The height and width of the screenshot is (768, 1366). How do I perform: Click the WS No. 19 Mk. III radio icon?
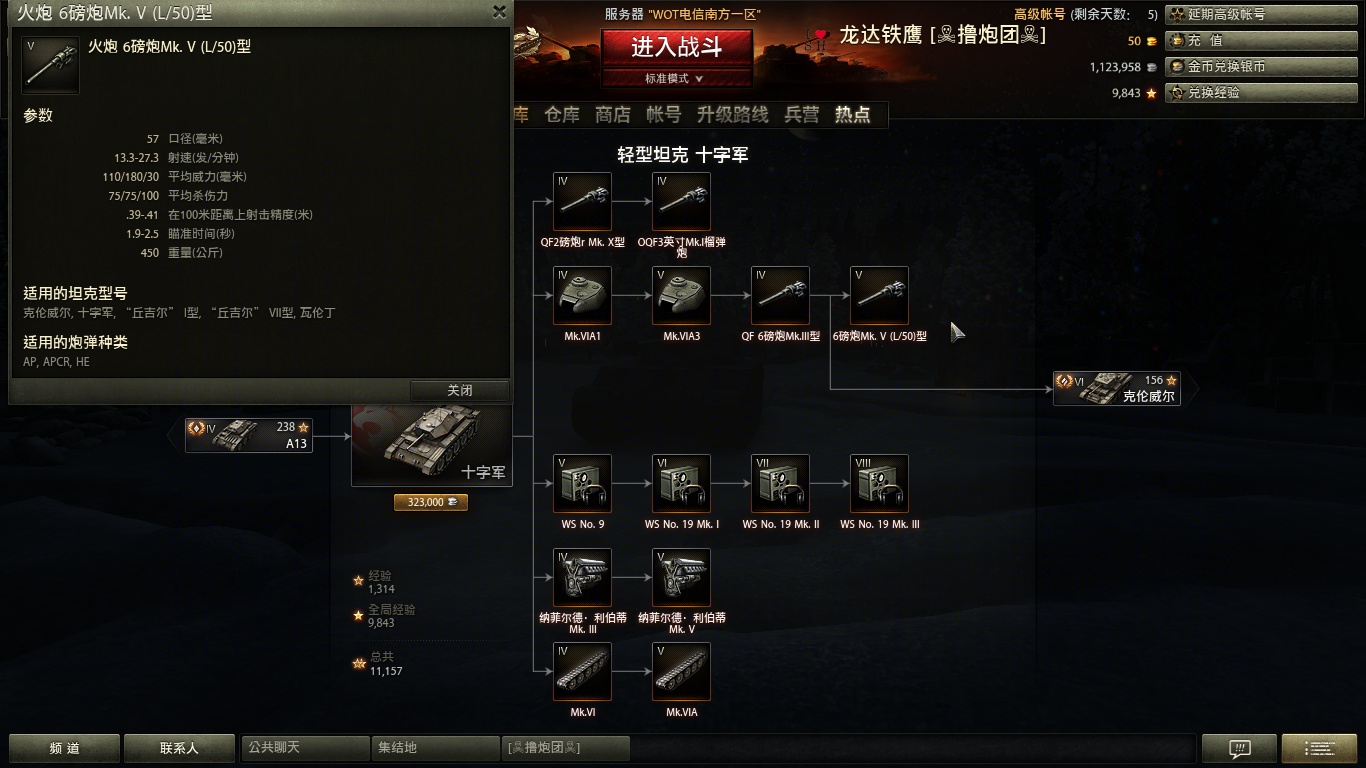879,484
